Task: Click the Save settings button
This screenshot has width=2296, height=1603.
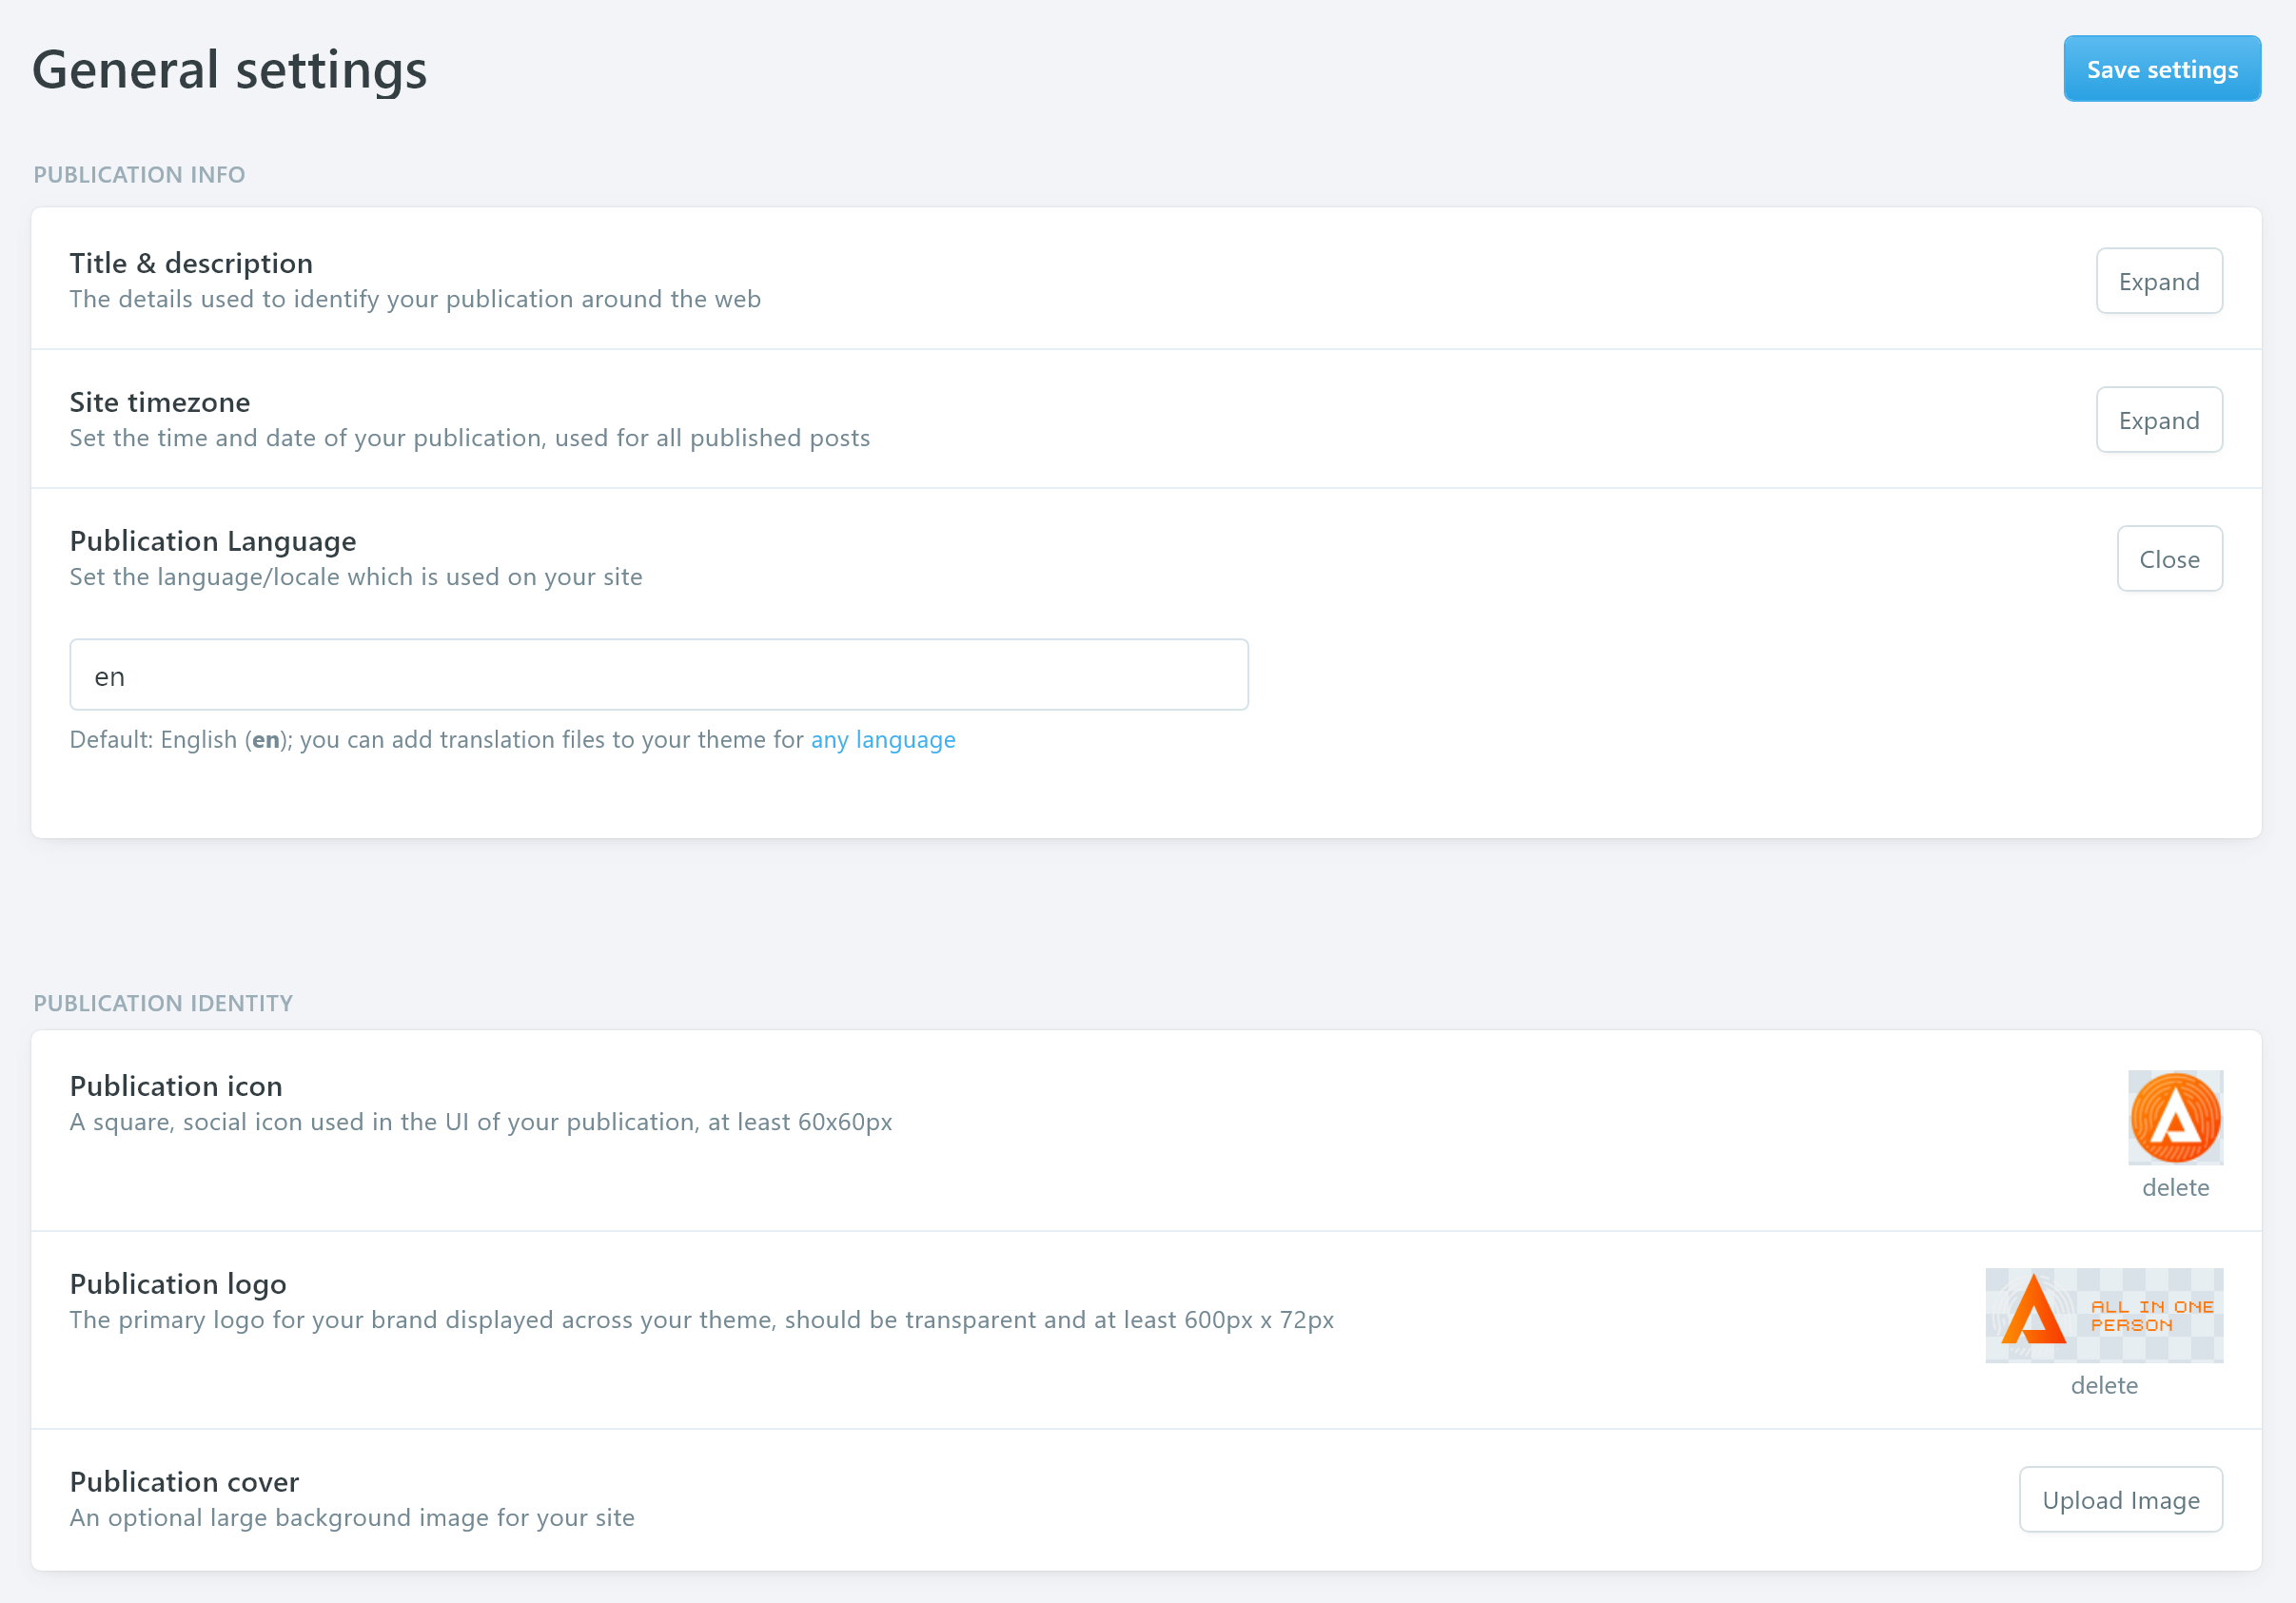Action: (2161, 69)
